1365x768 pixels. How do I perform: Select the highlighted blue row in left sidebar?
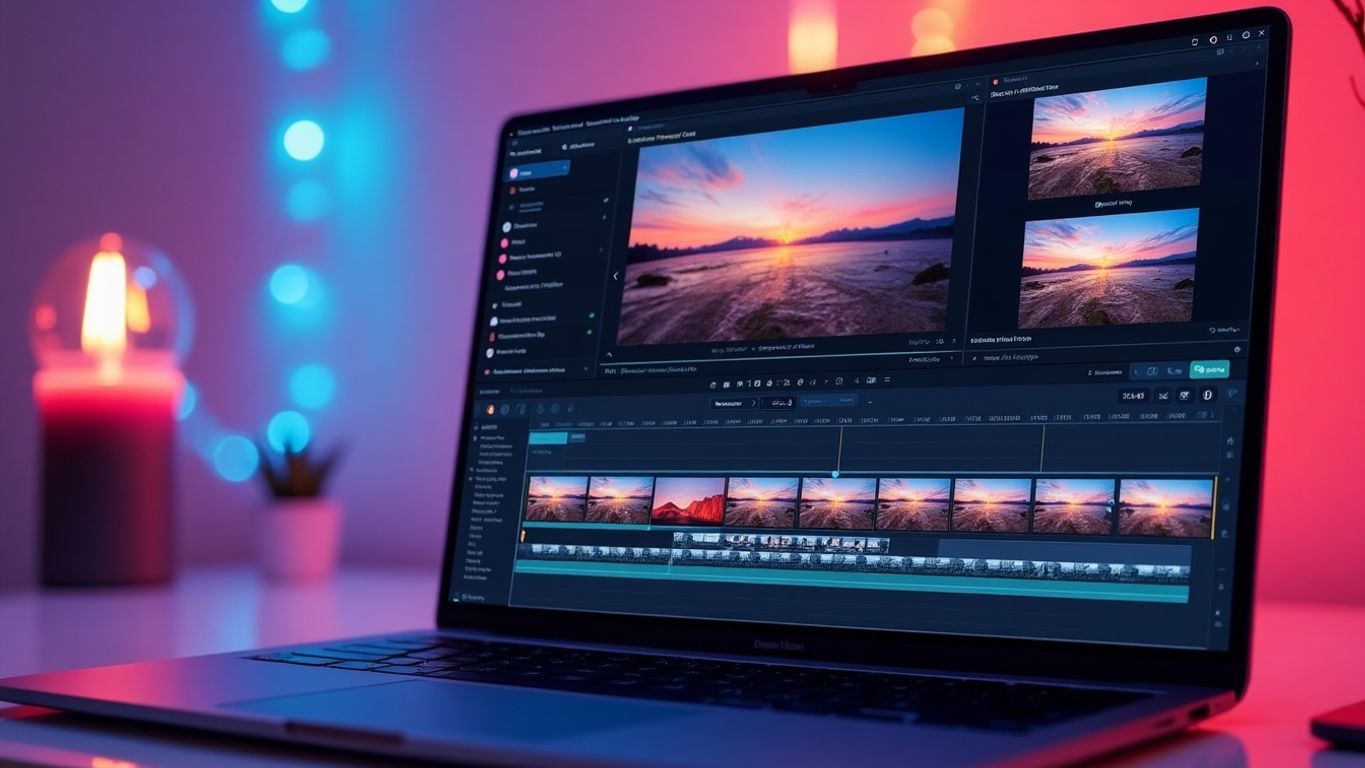click(x=539, y=173)
